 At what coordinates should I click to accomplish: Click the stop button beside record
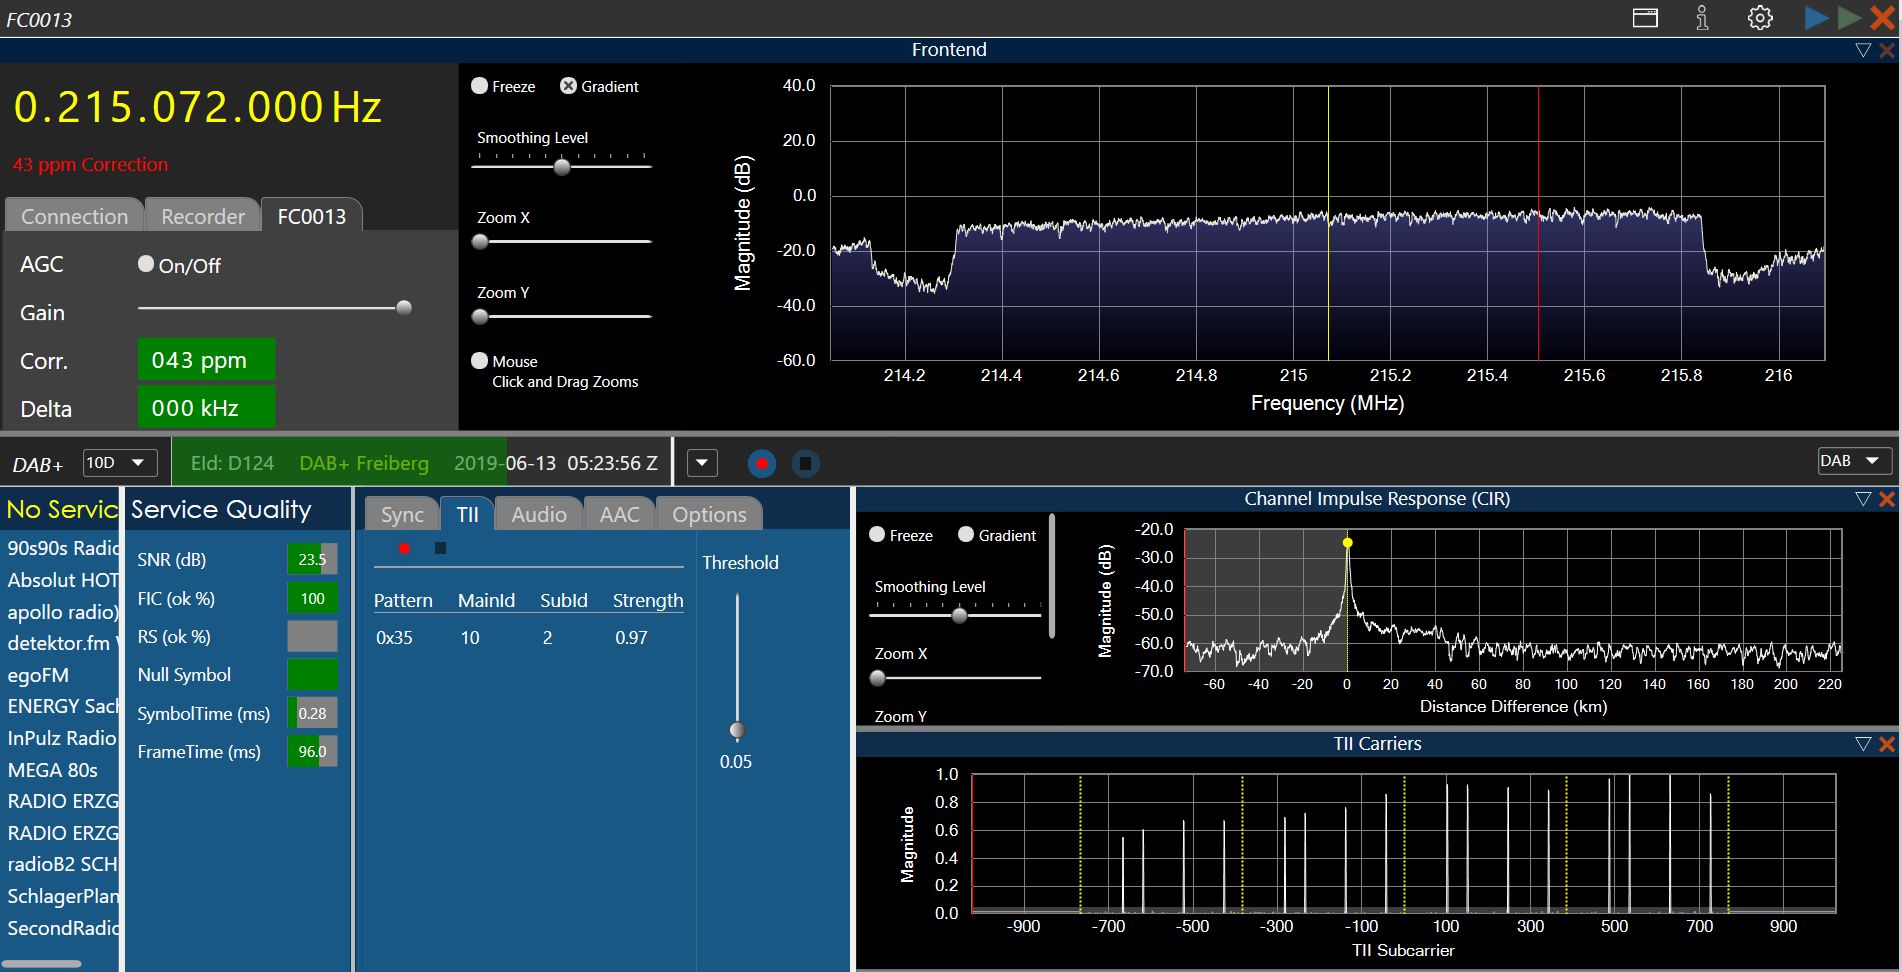[805, 464]
